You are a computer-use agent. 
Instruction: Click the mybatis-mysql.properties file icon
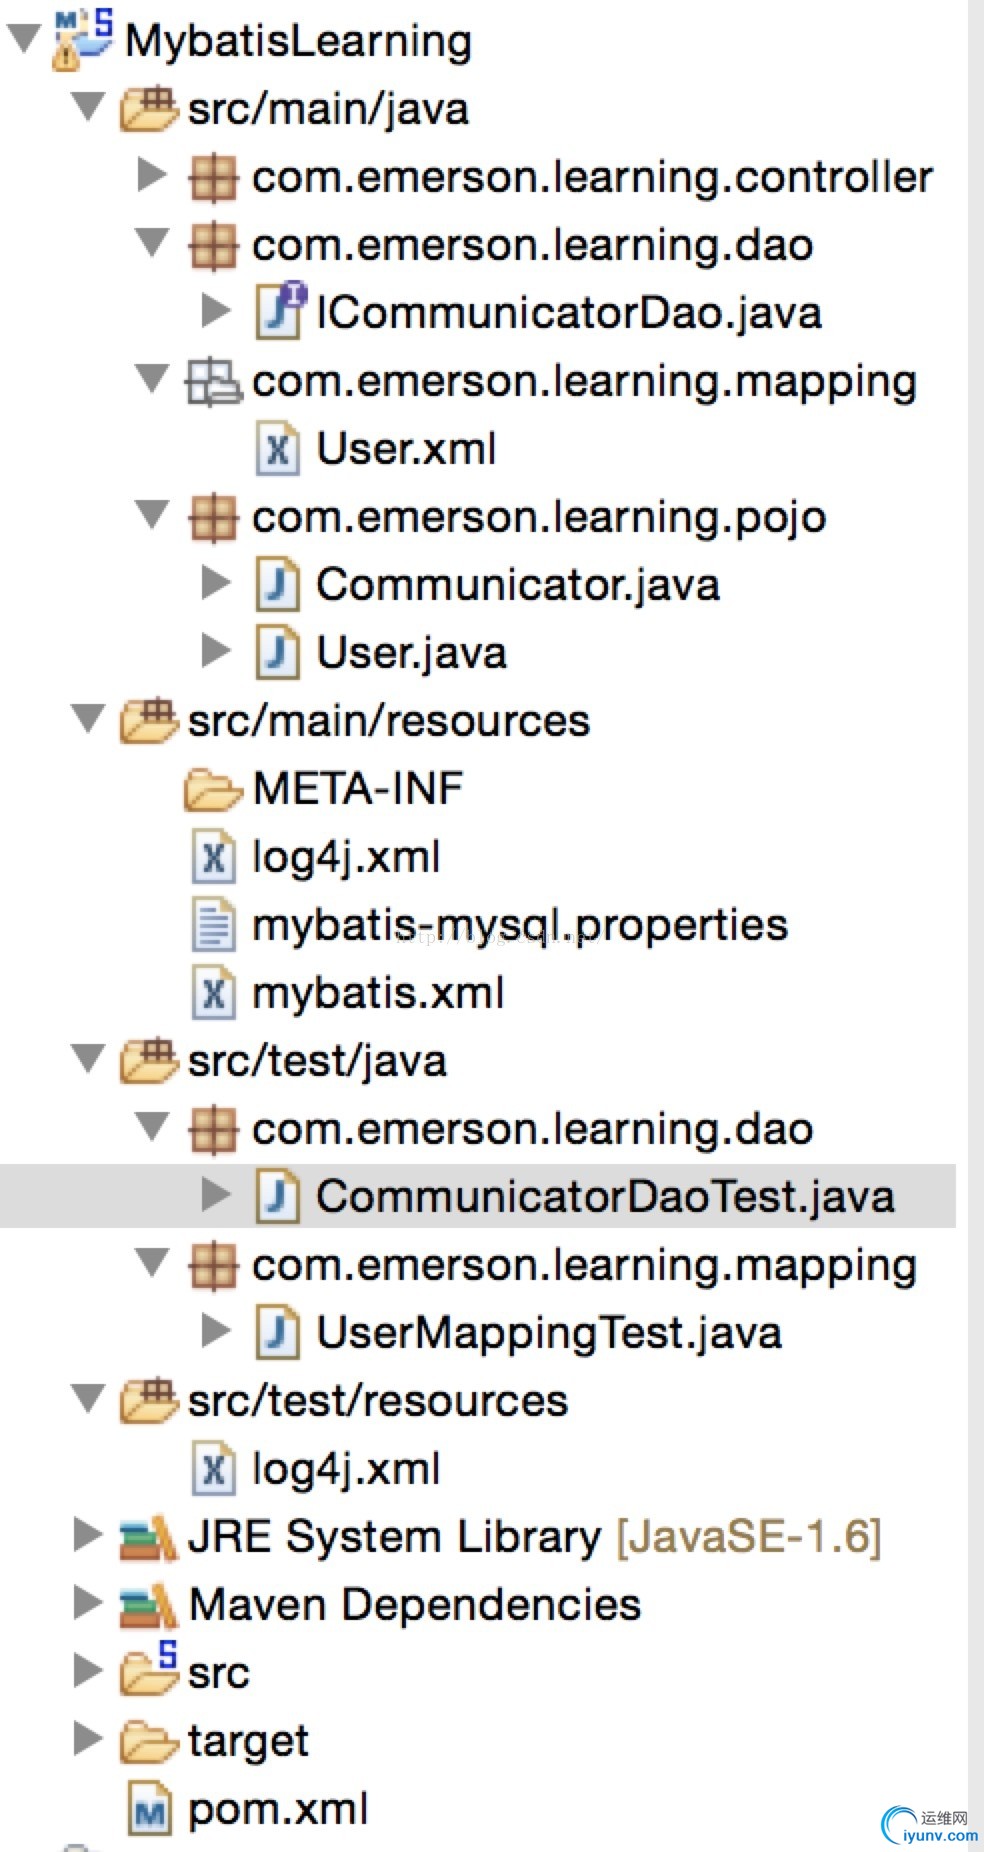(x=213, y=925)
